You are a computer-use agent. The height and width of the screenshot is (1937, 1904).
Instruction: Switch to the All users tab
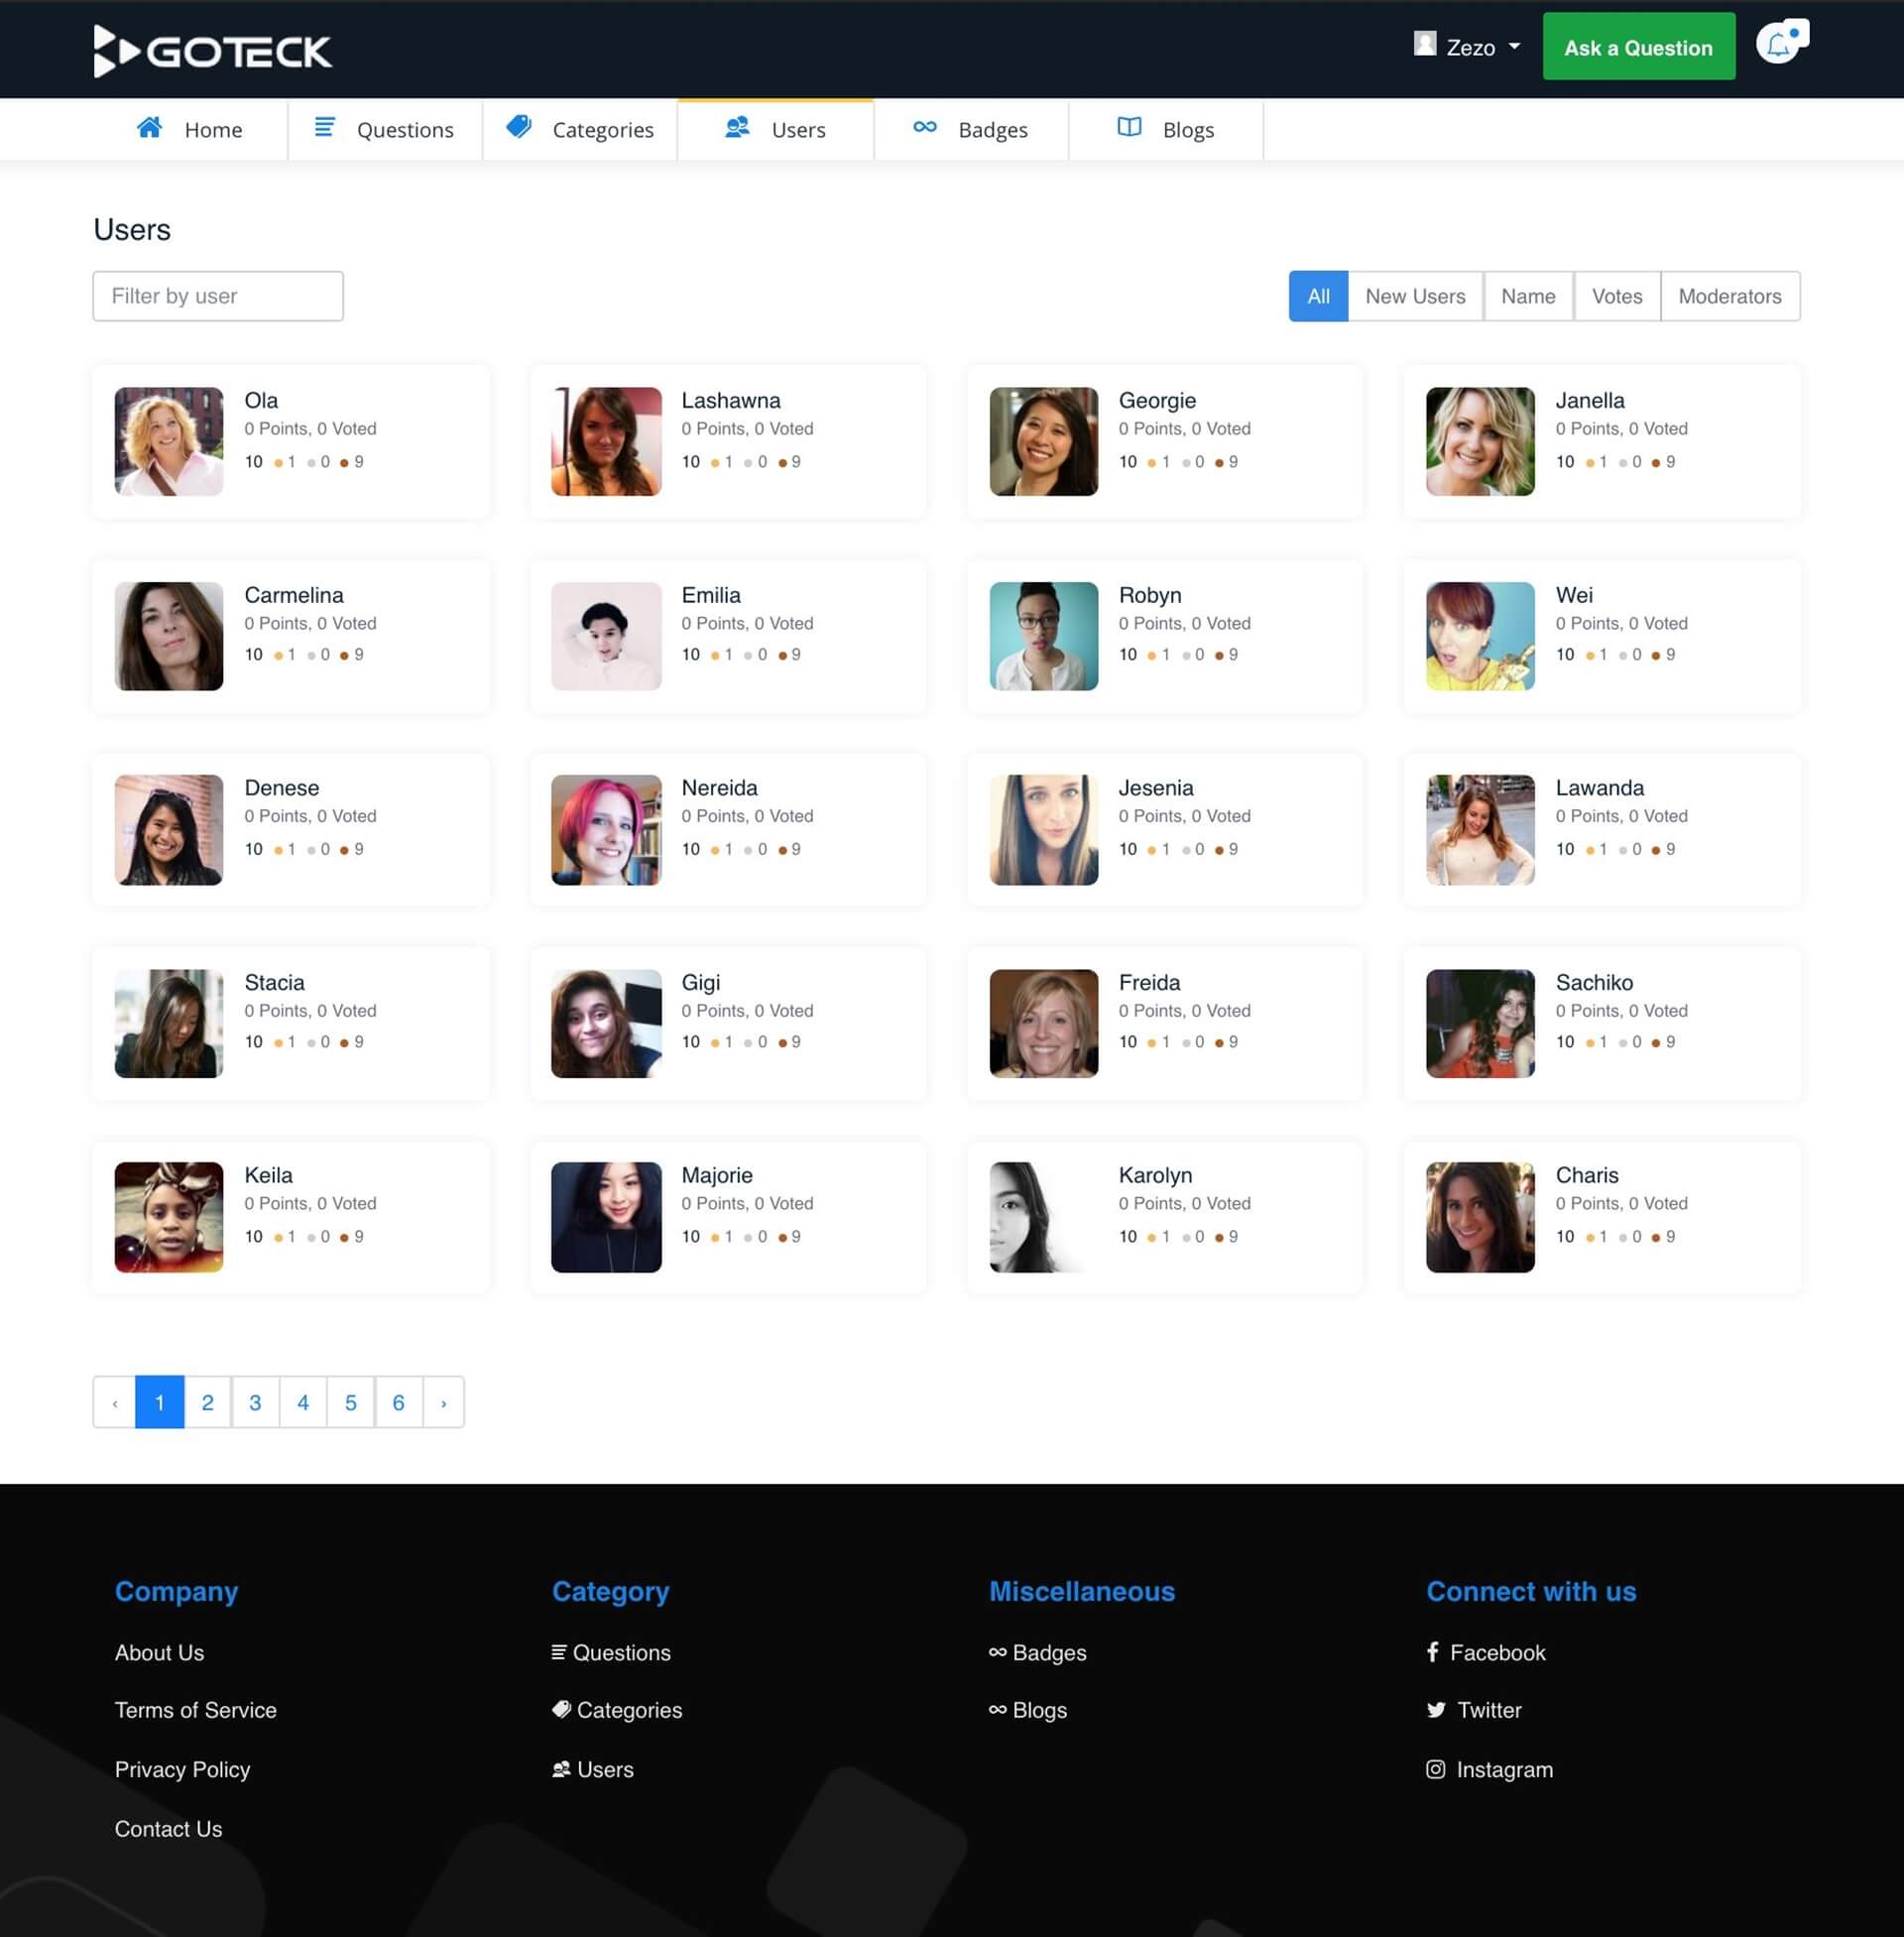tap(1318, 296)
